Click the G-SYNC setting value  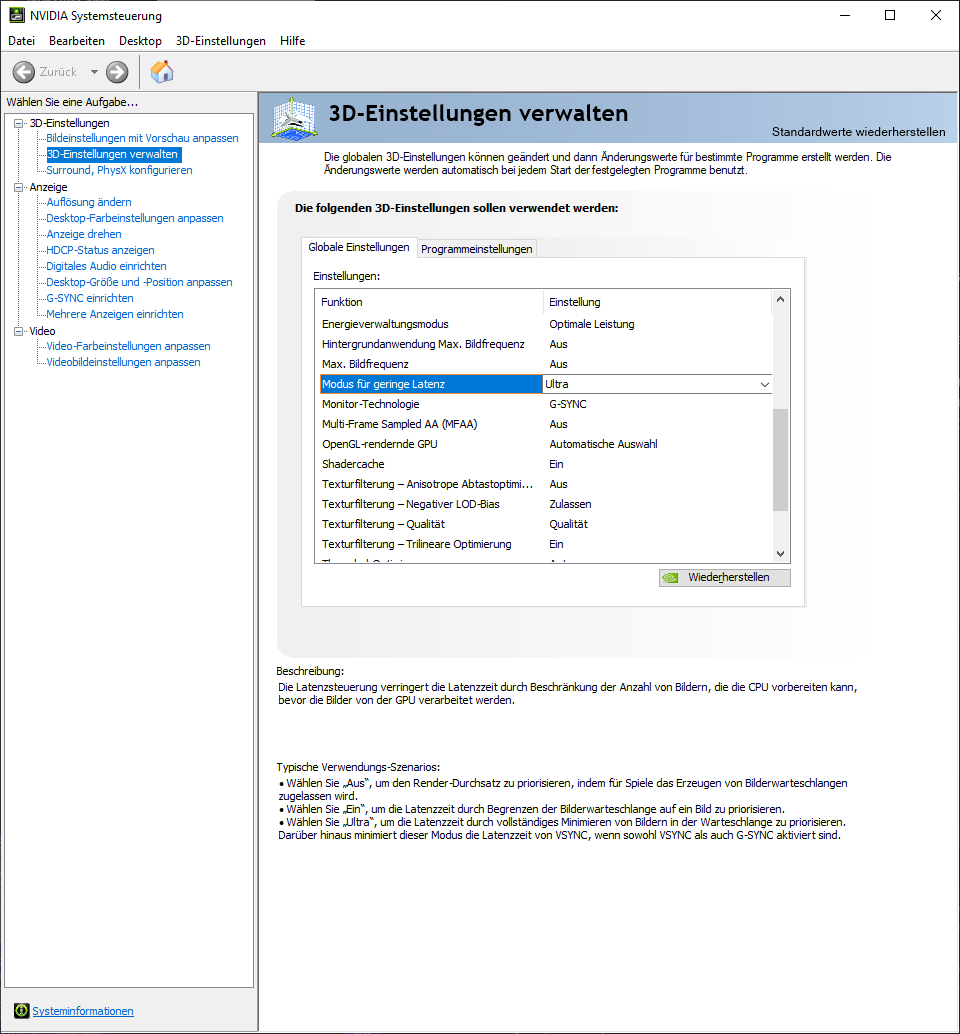[x=568, y=404]
